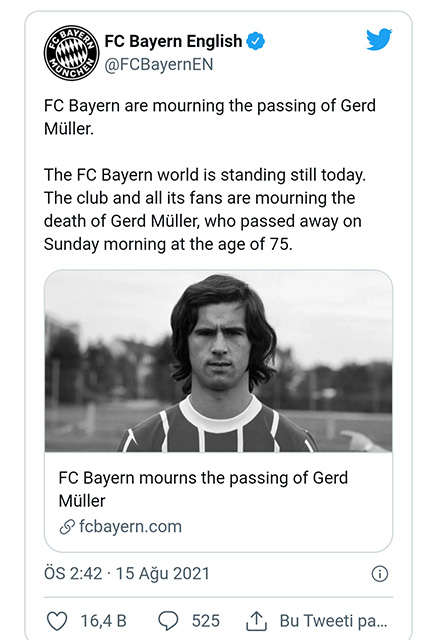Open the FC Bayern München profile avatar
Screen dimensions: 437x640
point(71,53)
